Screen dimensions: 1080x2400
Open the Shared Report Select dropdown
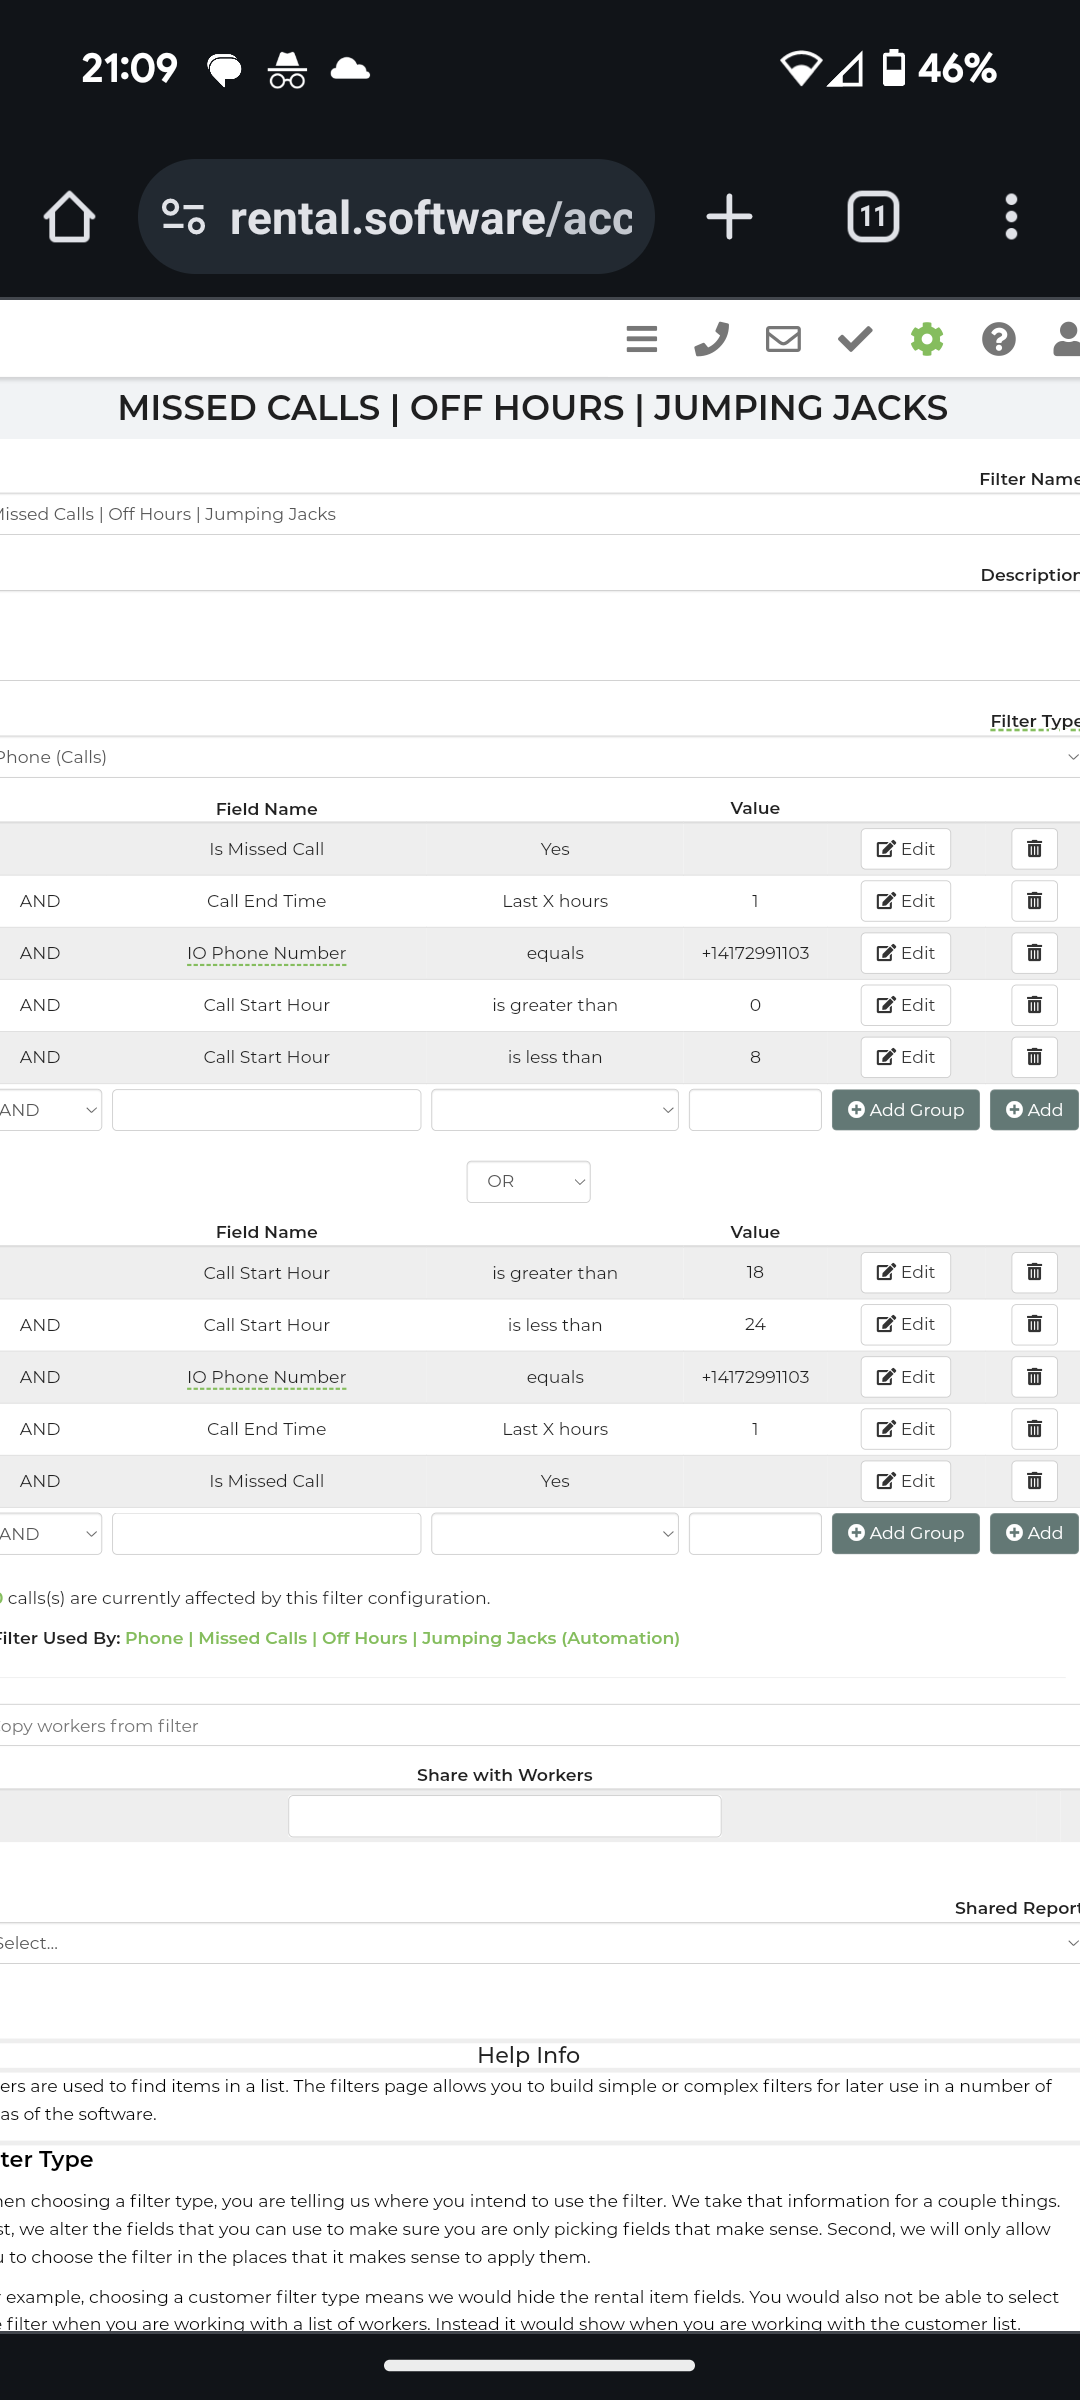tap(540, 1943)
